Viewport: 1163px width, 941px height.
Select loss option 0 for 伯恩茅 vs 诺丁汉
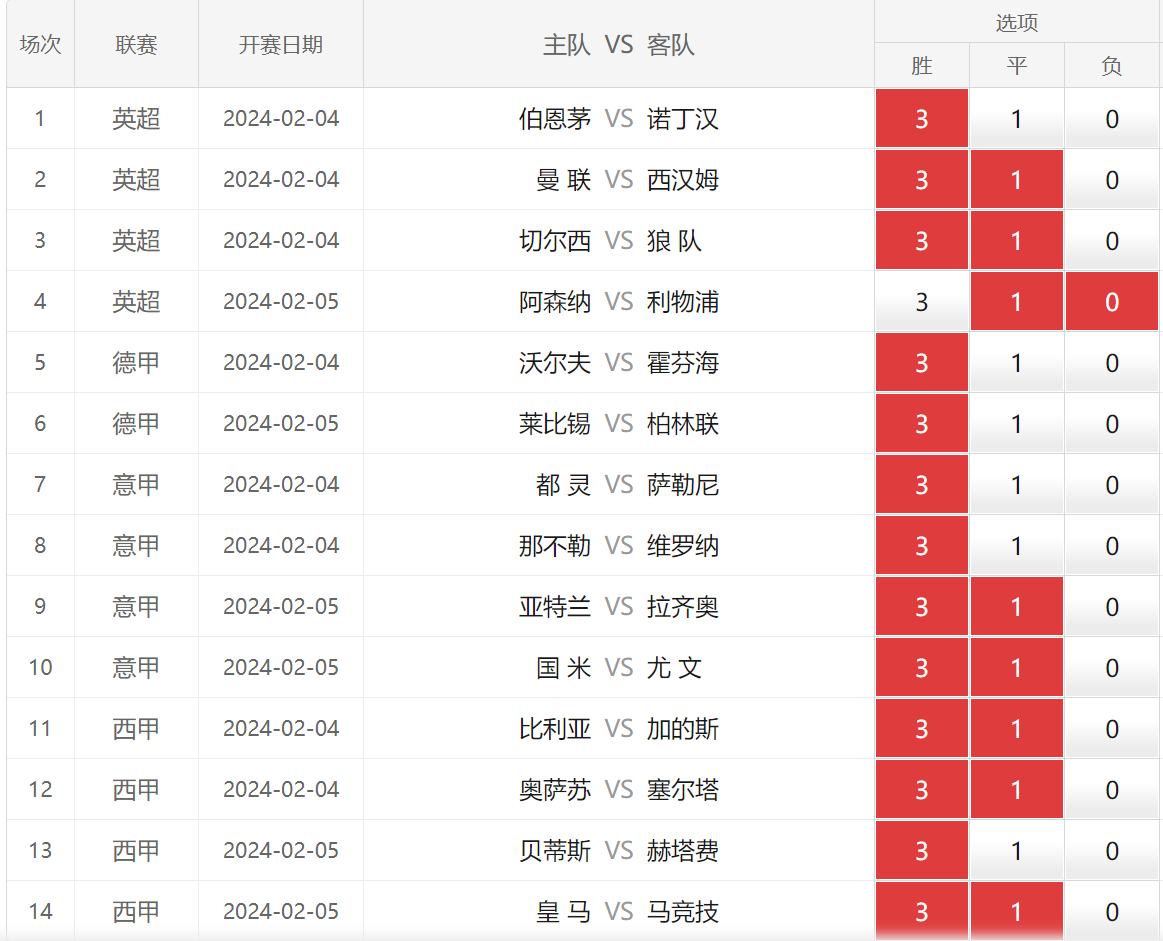pos(1111,119)
